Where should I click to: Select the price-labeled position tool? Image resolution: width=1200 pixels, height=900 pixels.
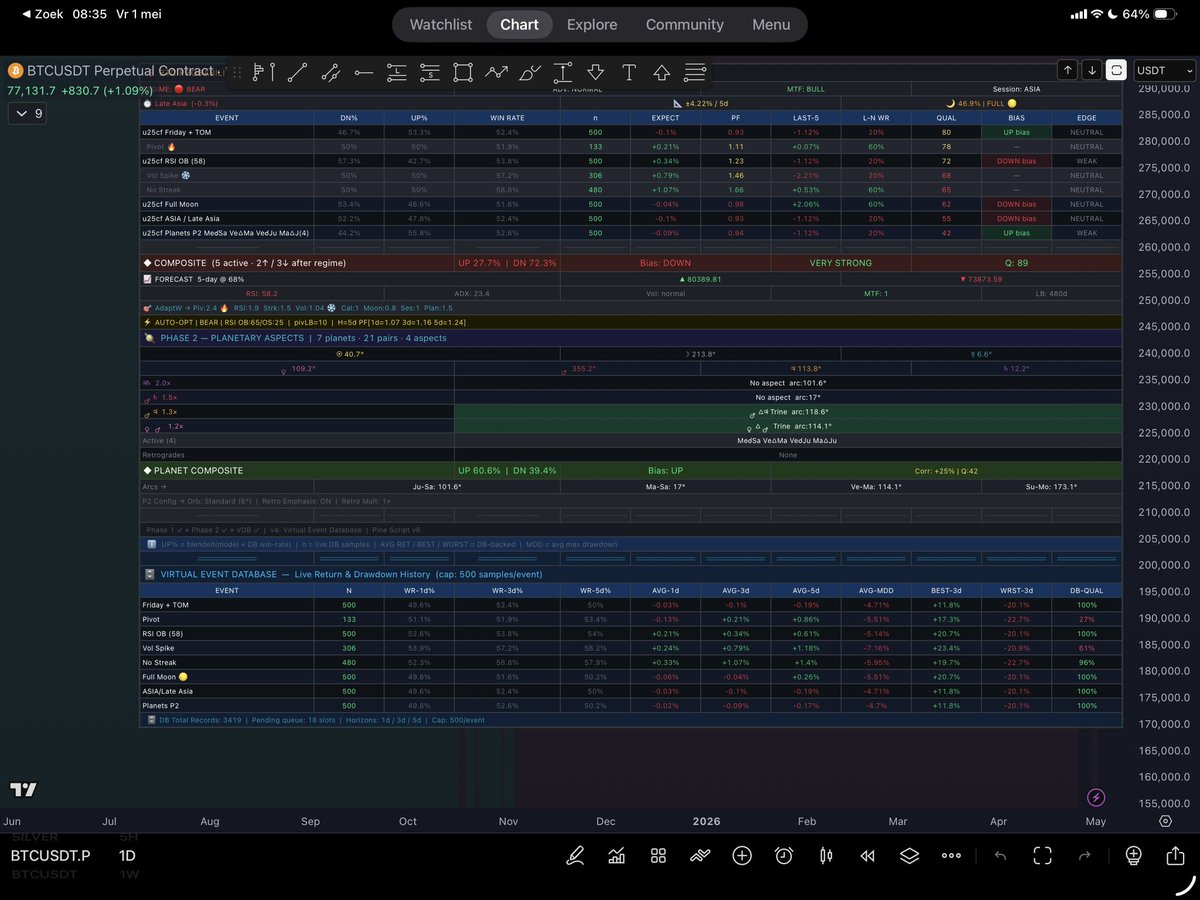coord(430,72)
